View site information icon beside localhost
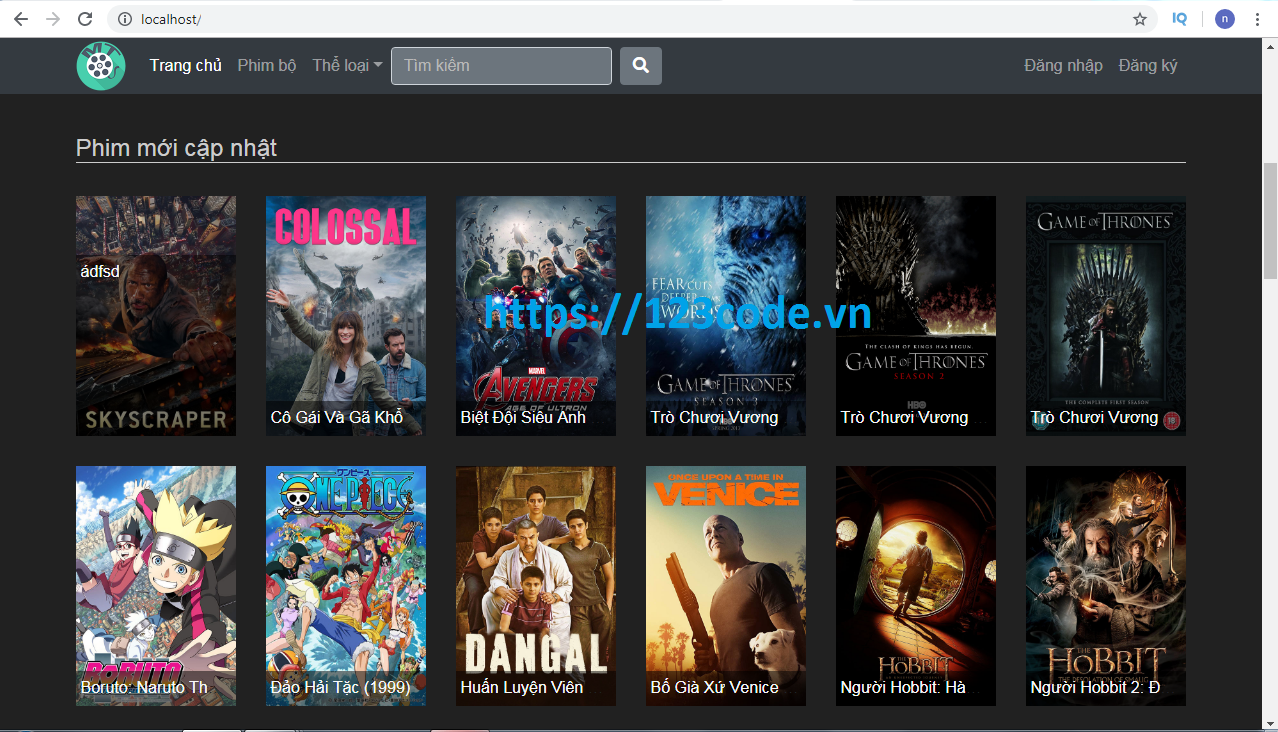The image size is (1278, 732). pyautogui.click(x=124, y=19)
